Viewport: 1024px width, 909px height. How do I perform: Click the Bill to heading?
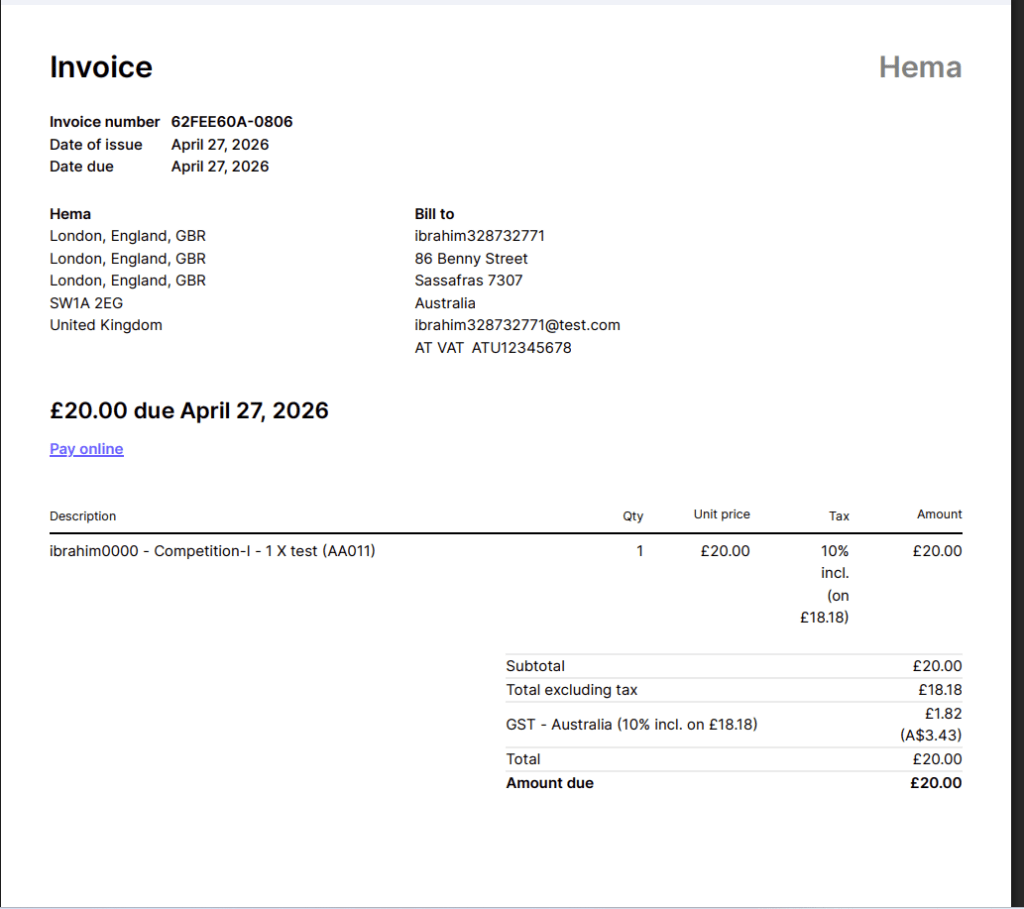coord(434,214)
